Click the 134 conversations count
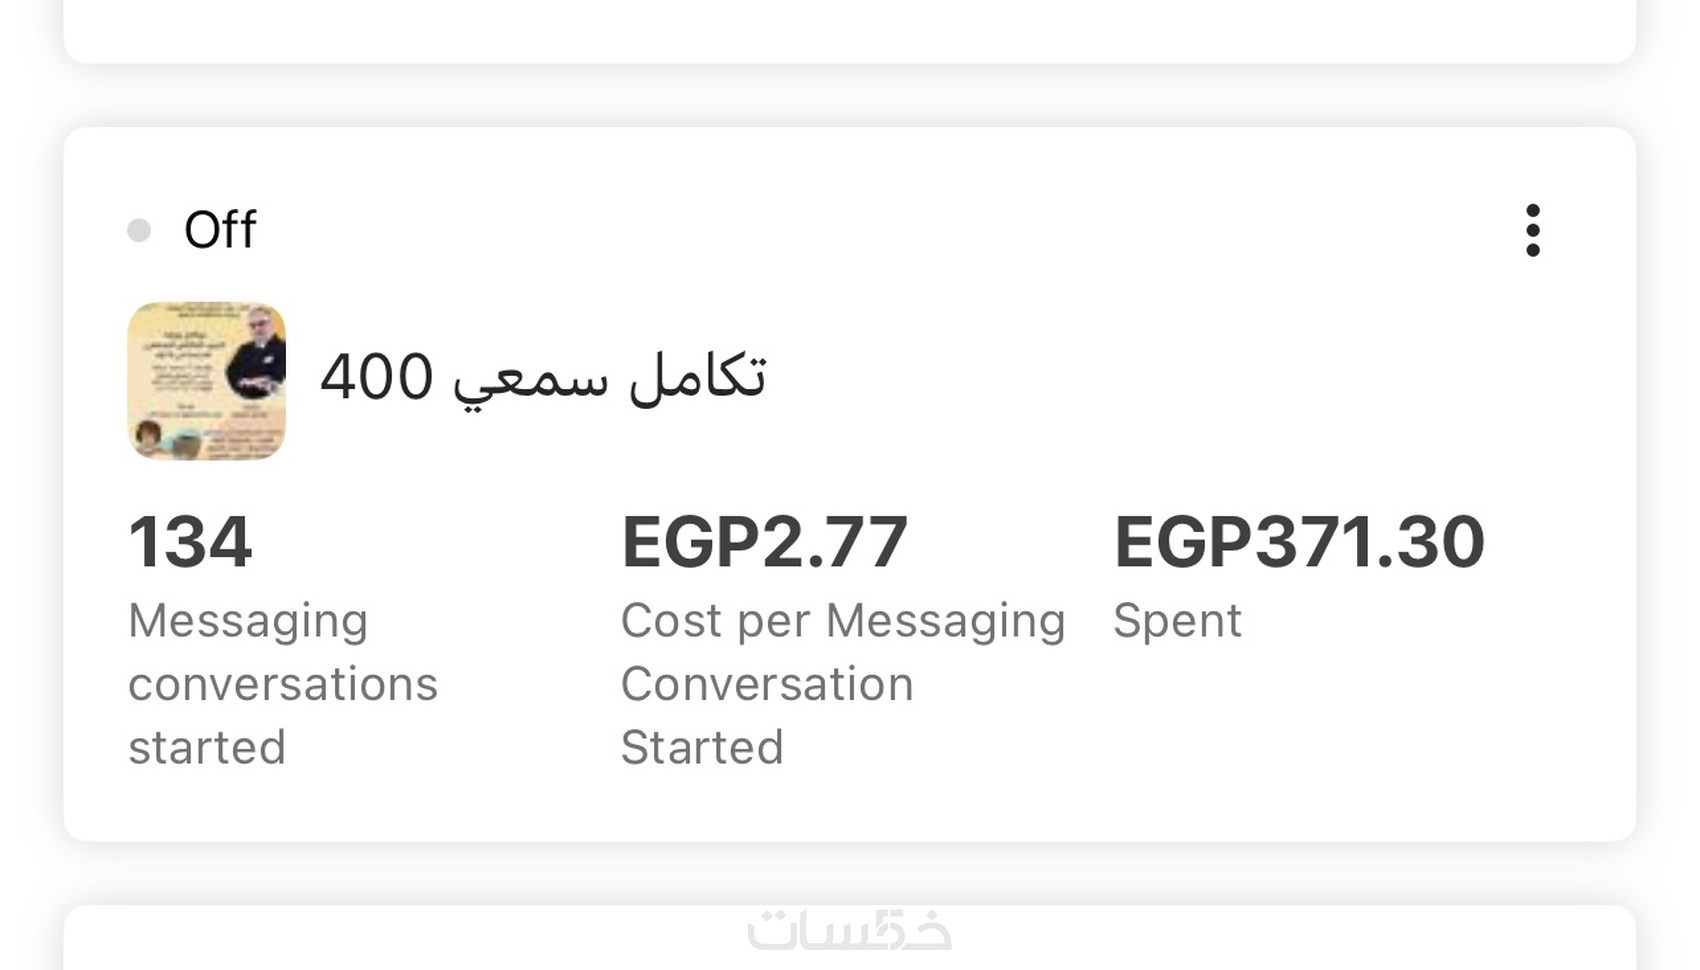1700x970 pixels. pos(190,542)
